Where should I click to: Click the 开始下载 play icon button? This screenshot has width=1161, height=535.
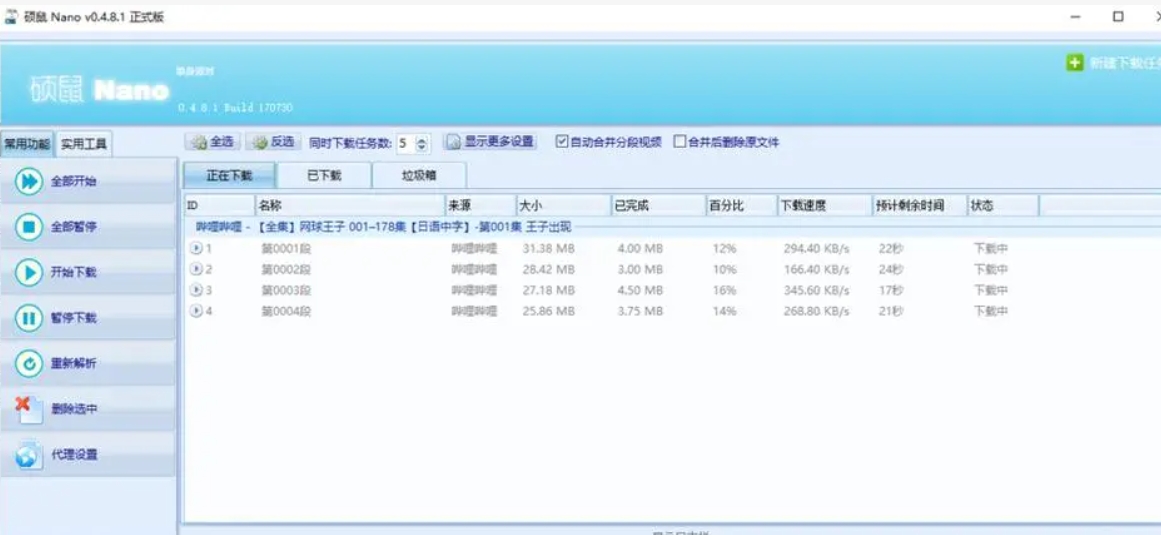coord(28,272)
